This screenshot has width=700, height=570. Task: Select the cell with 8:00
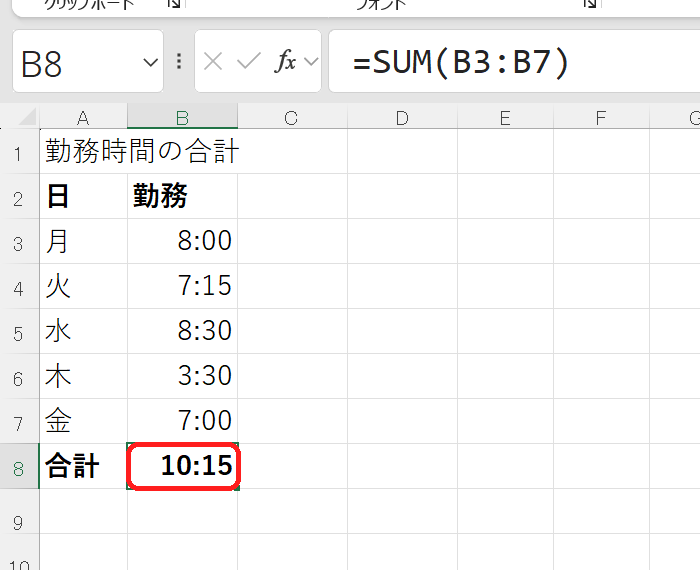[183, 241]
